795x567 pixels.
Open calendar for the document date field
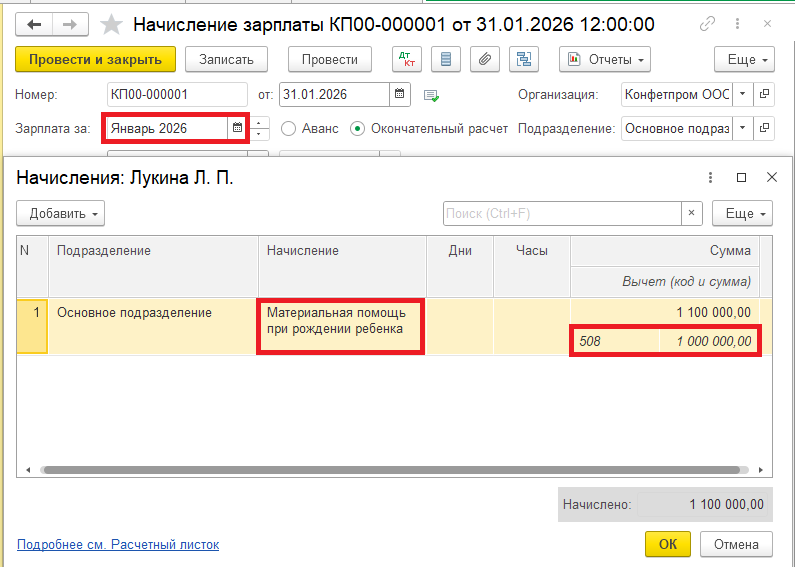(x=400, y=94)
